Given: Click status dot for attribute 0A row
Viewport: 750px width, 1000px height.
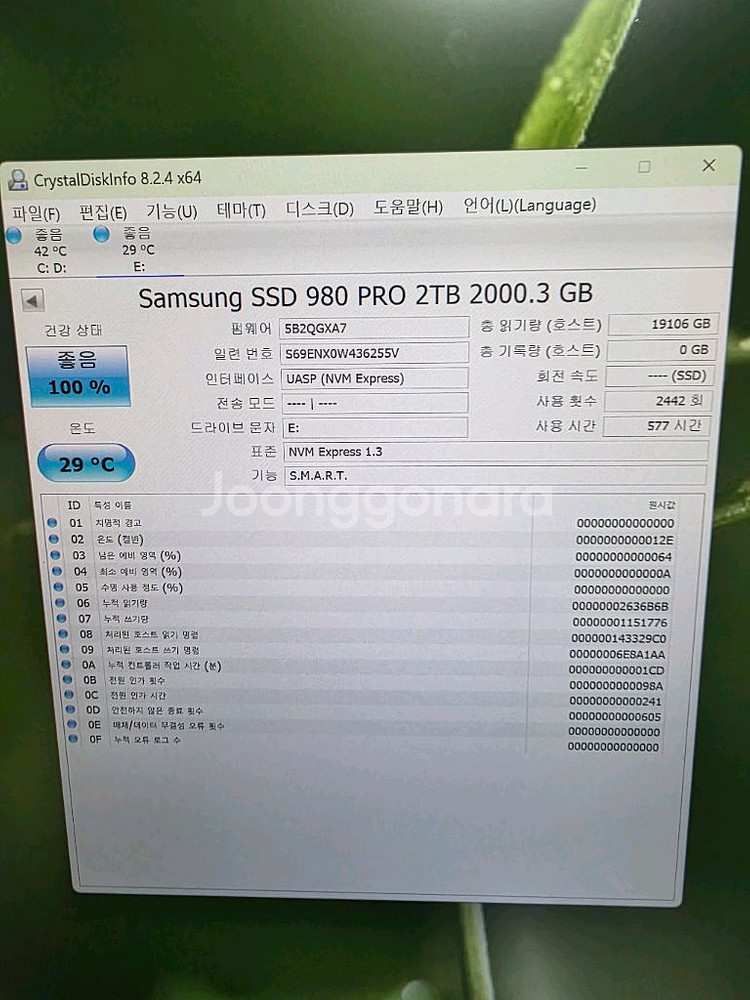Looking at the screenshot, I should 58,664.
